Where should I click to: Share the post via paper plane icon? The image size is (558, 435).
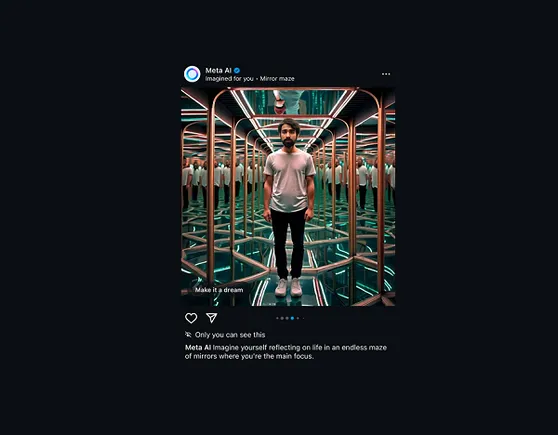pyautogui.click(x=212, y=318)
